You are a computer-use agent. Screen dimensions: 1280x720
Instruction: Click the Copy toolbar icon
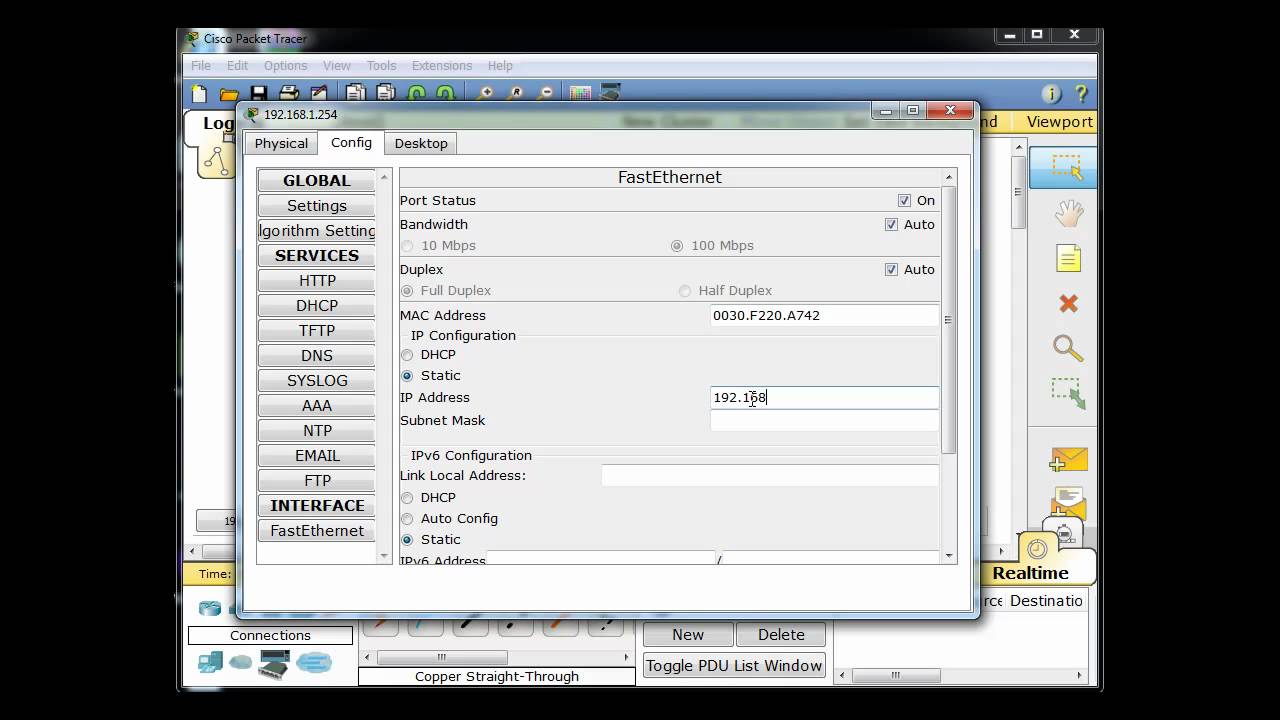coord(356,94)
